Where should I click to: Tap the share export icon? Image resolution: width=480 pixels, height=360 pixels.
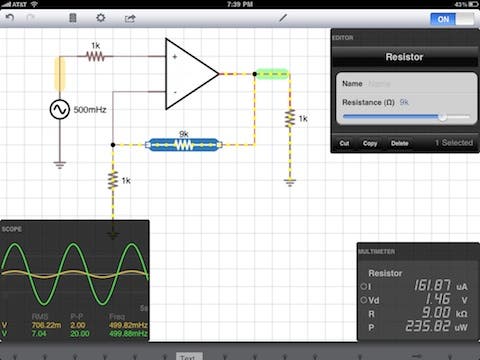point(130,18)
